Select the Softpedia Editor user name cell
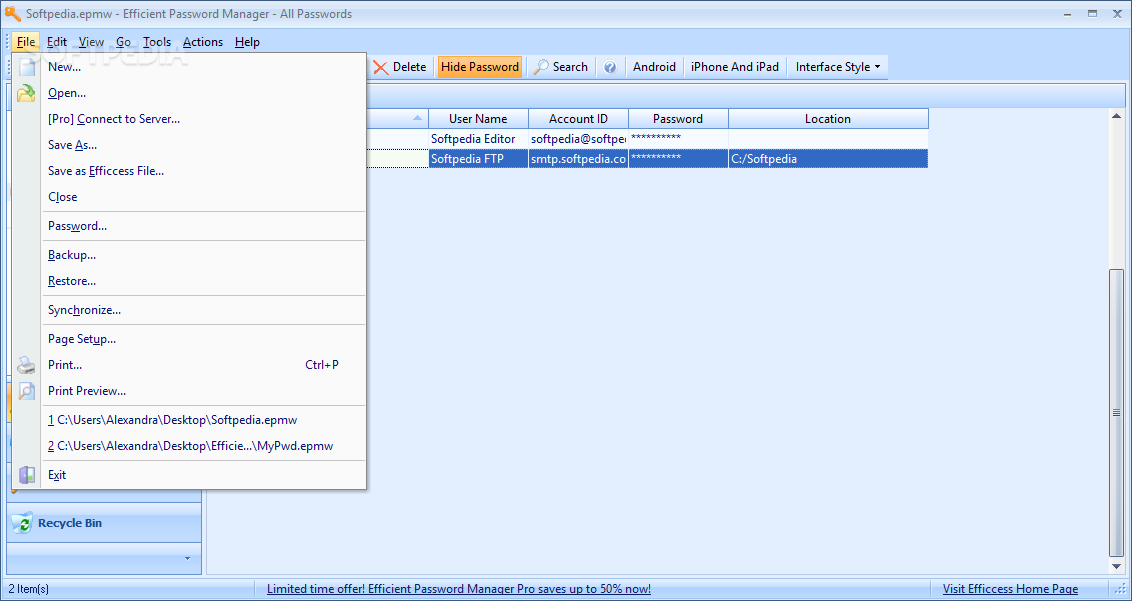 tap(478, 139)
